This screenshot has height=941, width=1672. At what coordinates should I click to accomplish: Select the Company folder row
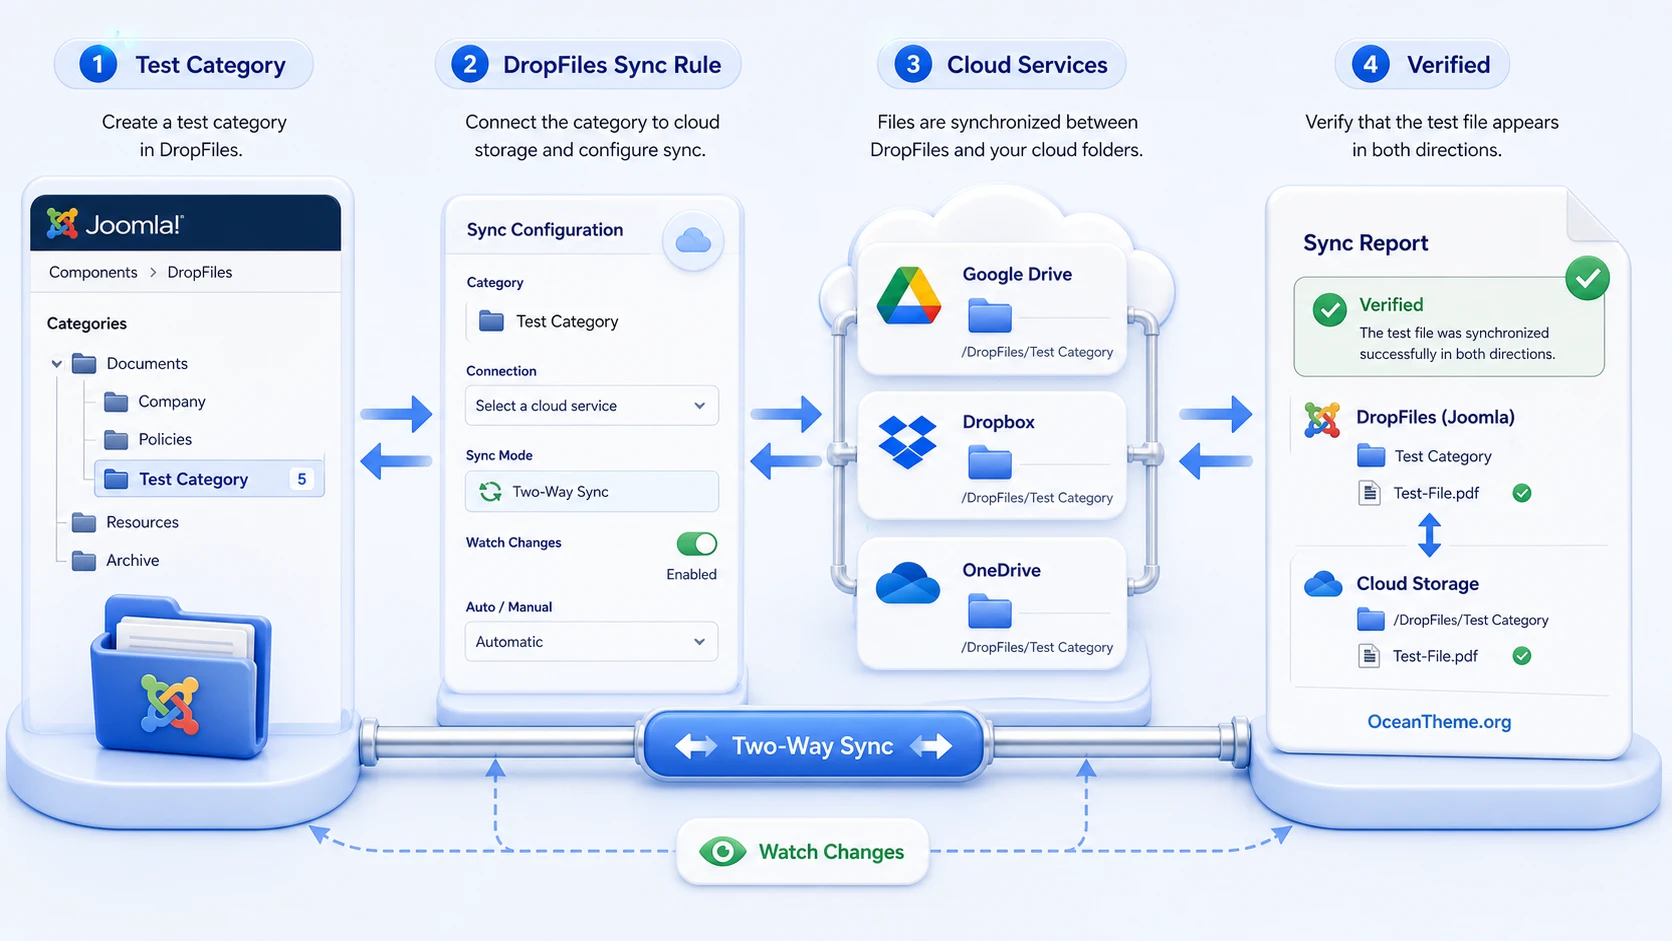tap(155, 401)
